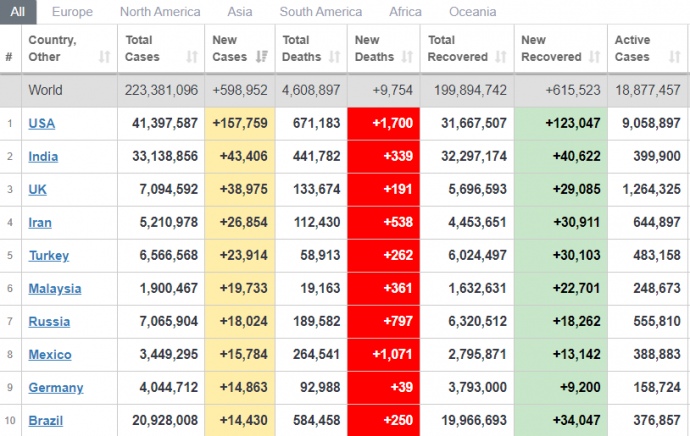Follow the Malaysia country link
690x436 pixels.
(x=55, y=288)
